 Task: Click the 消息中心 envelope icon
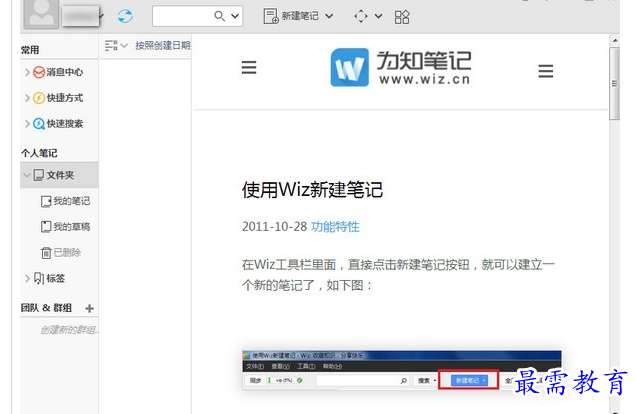39,72
